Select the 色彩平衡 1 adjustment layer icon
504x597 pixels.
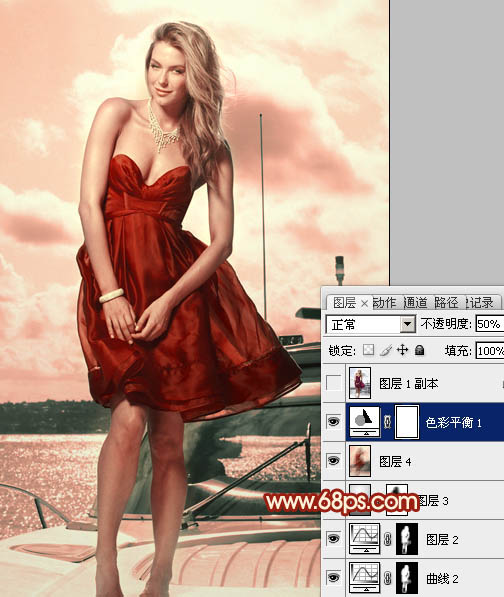pos(365,421)
